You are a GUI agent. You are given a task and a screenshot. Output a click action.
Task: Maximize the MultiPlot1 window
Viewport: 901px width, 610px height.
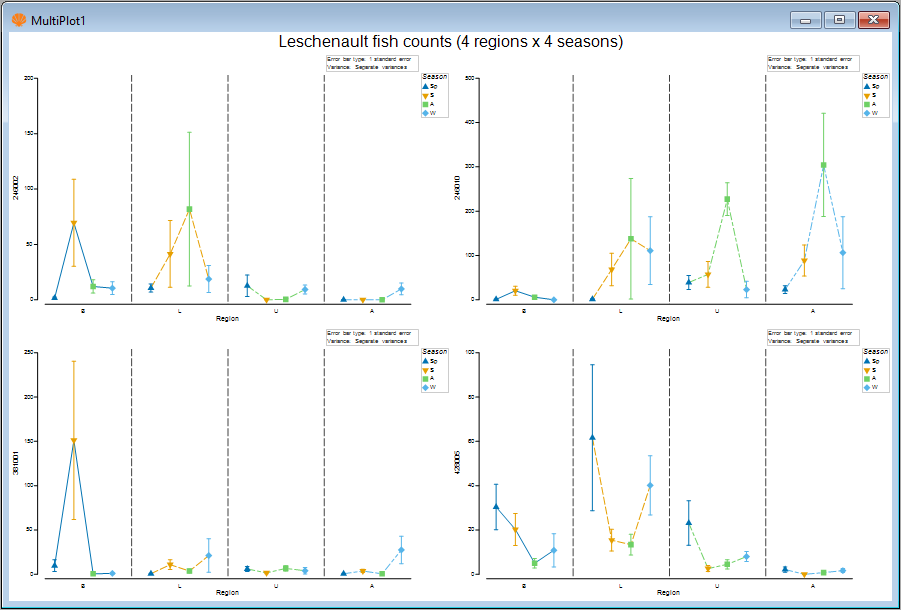pyautogui.click(x=840, y=20)
